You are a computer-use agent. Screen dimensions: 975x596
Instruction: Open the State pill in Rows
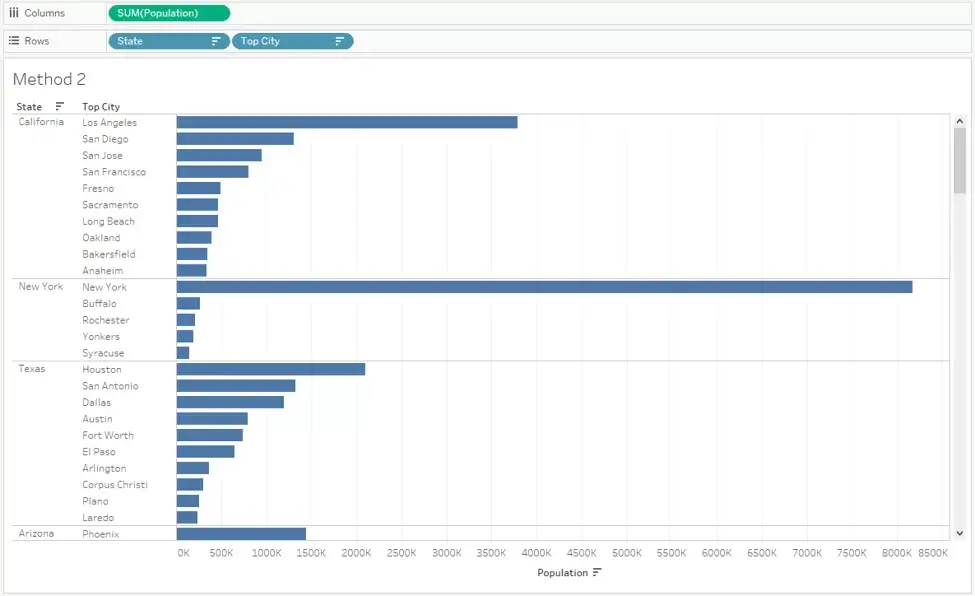click(x=169, y=41)
